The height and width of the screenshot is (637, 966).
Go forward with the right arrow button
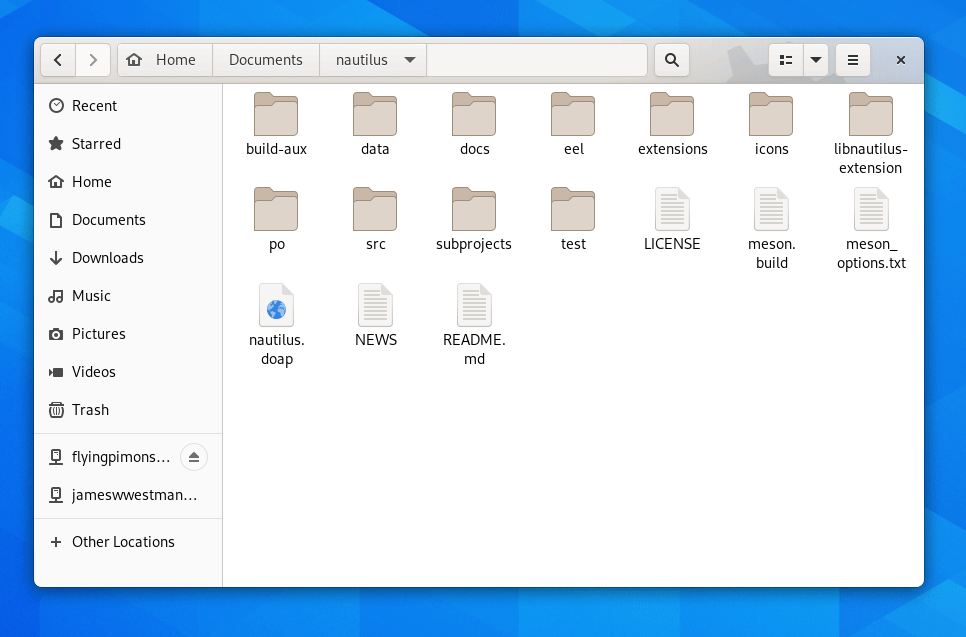click(x=93, y=60)
